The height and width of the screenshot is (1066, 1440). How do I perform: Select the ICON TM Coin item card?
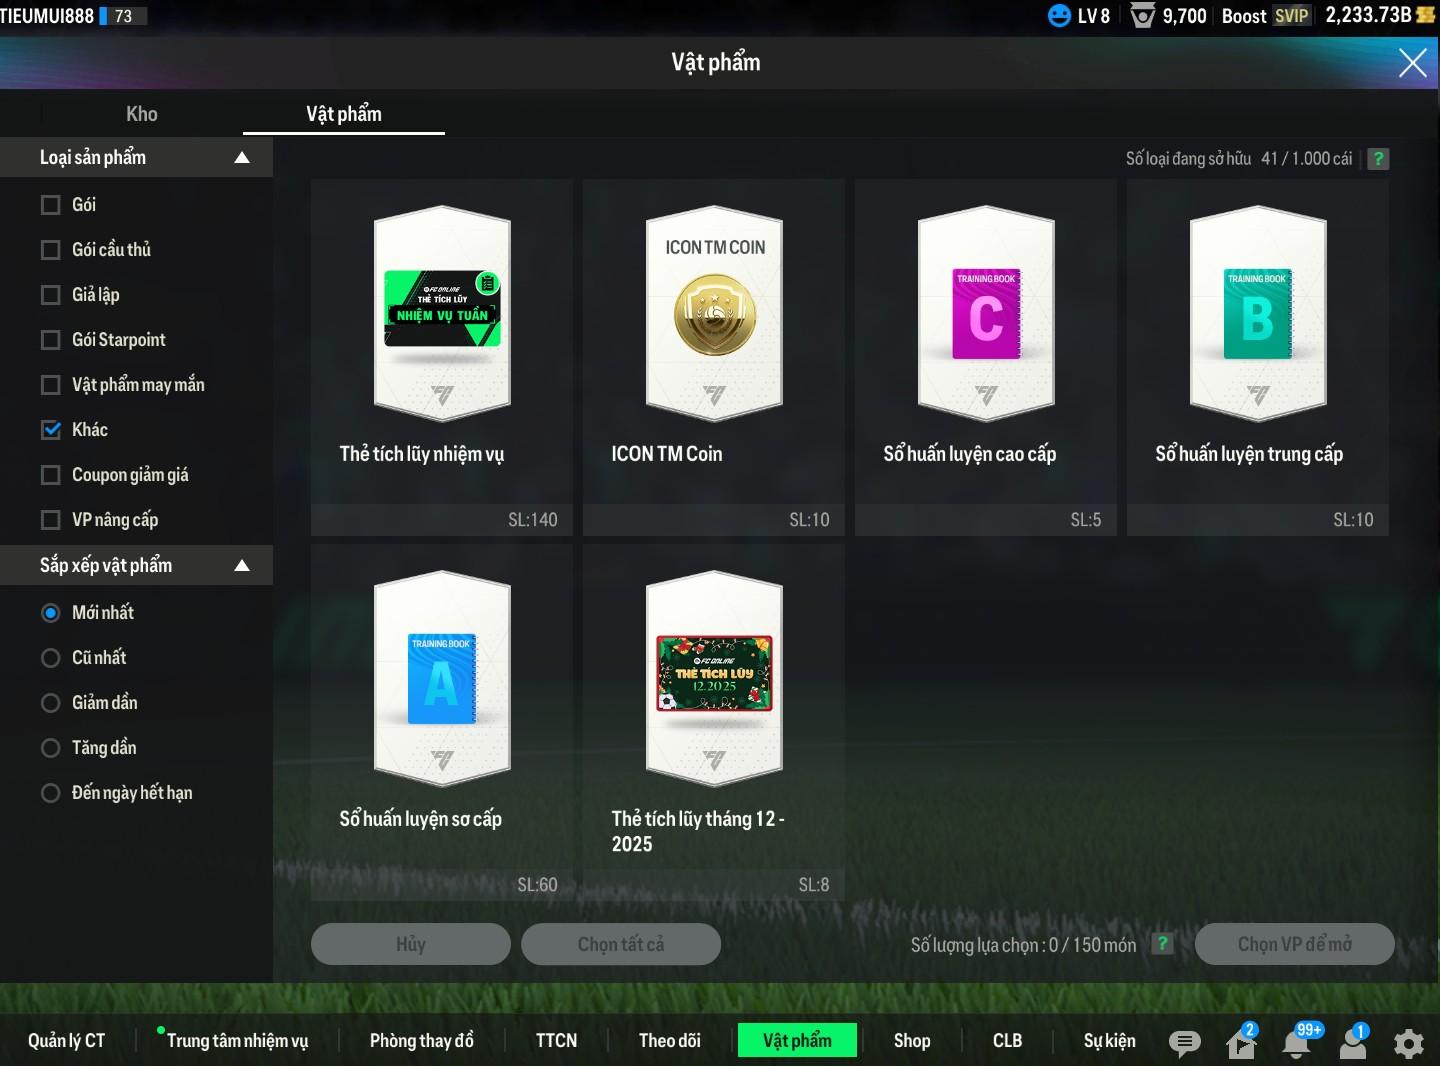[714, 357]
